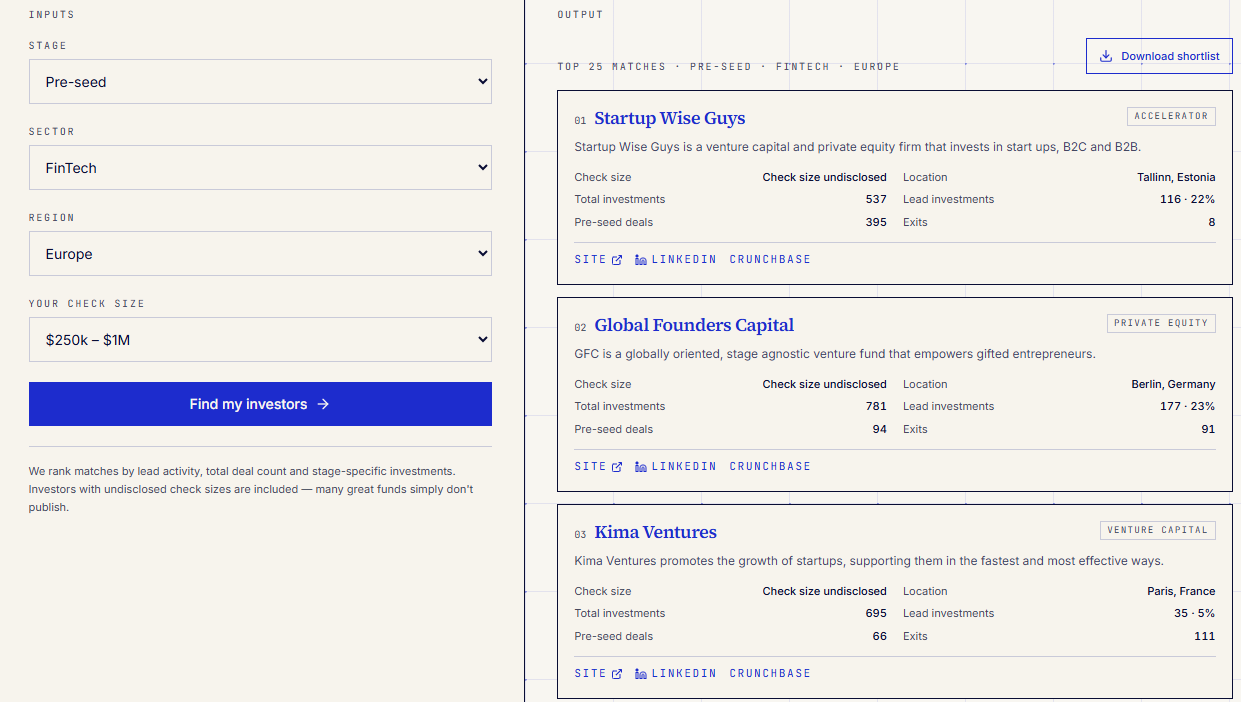
Task: Click pre-seed deals value 395
Action: pyautogui.click(x=876, y=222)
